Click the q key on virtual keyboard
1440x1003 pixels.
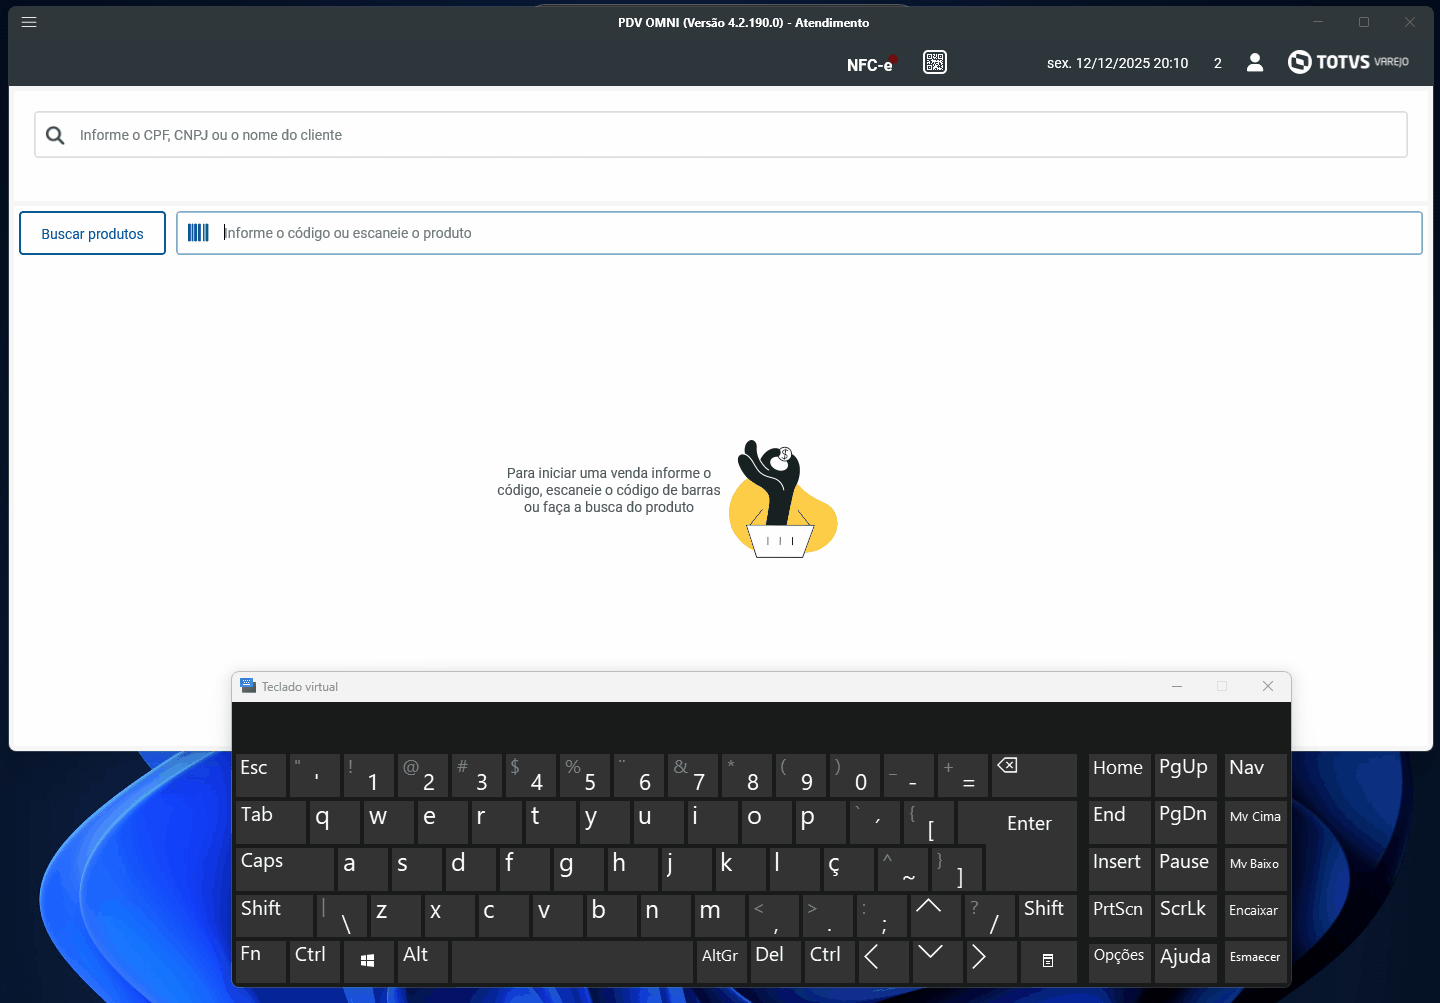coord(335,822)
